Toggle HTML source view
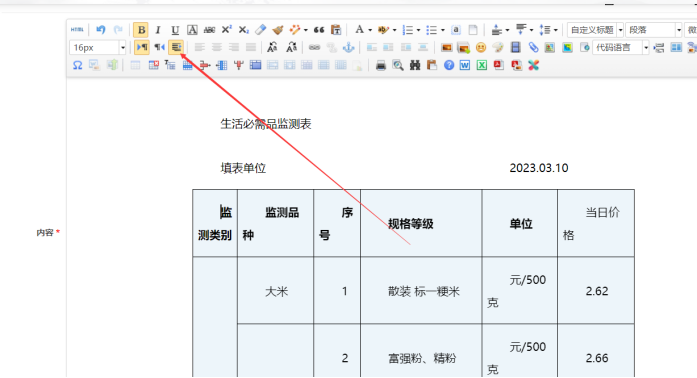697x378 pixels. (x=77, y=30)
